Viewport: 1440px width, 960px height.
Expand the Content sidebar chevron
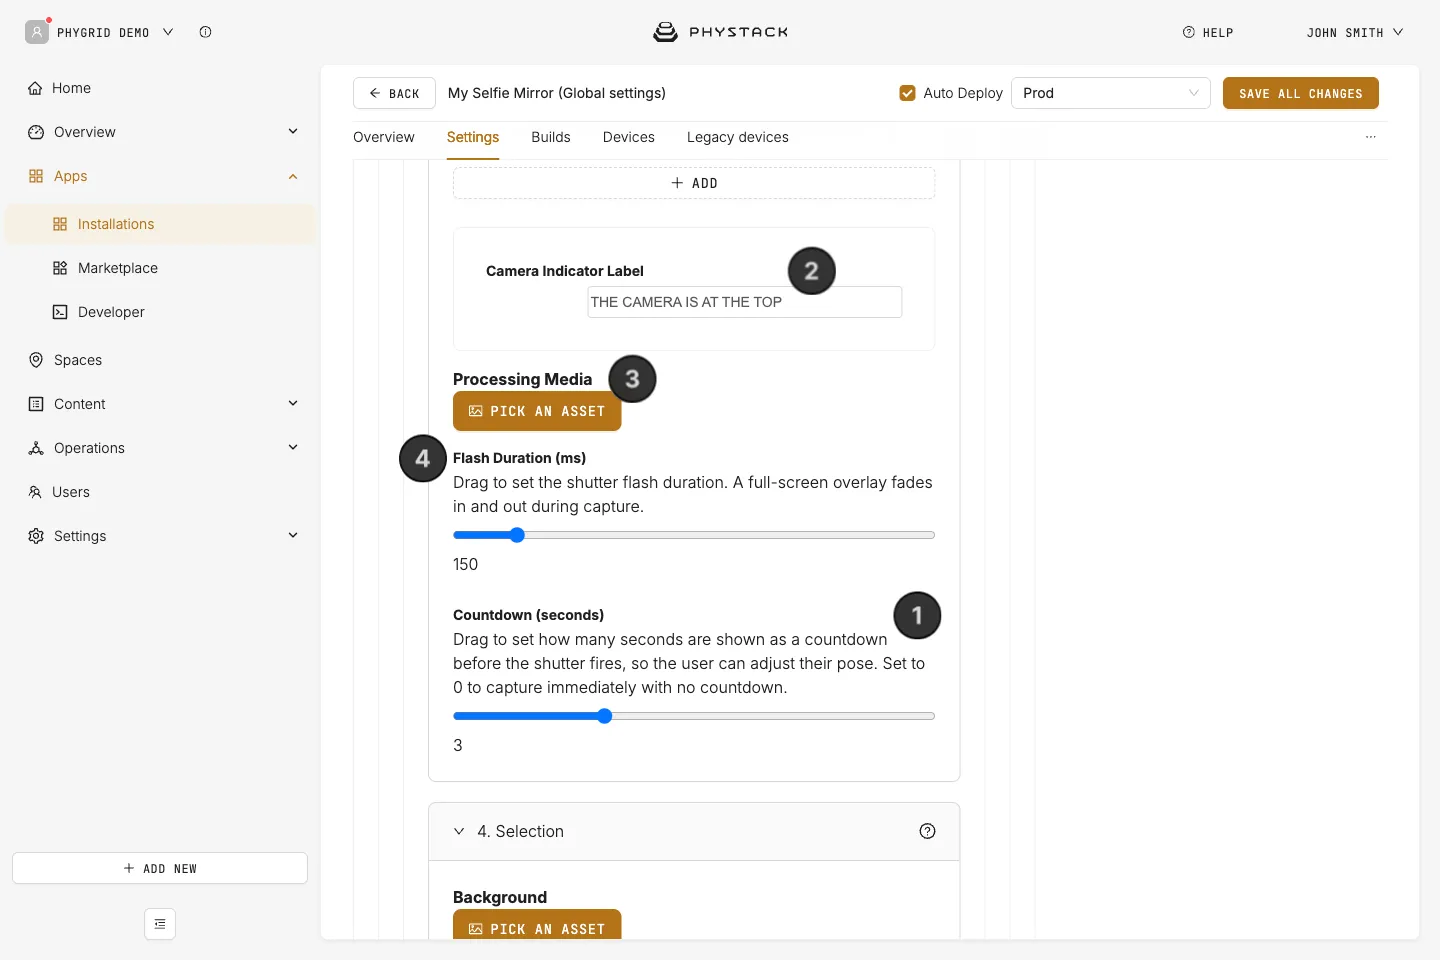[x=293, y=404]
